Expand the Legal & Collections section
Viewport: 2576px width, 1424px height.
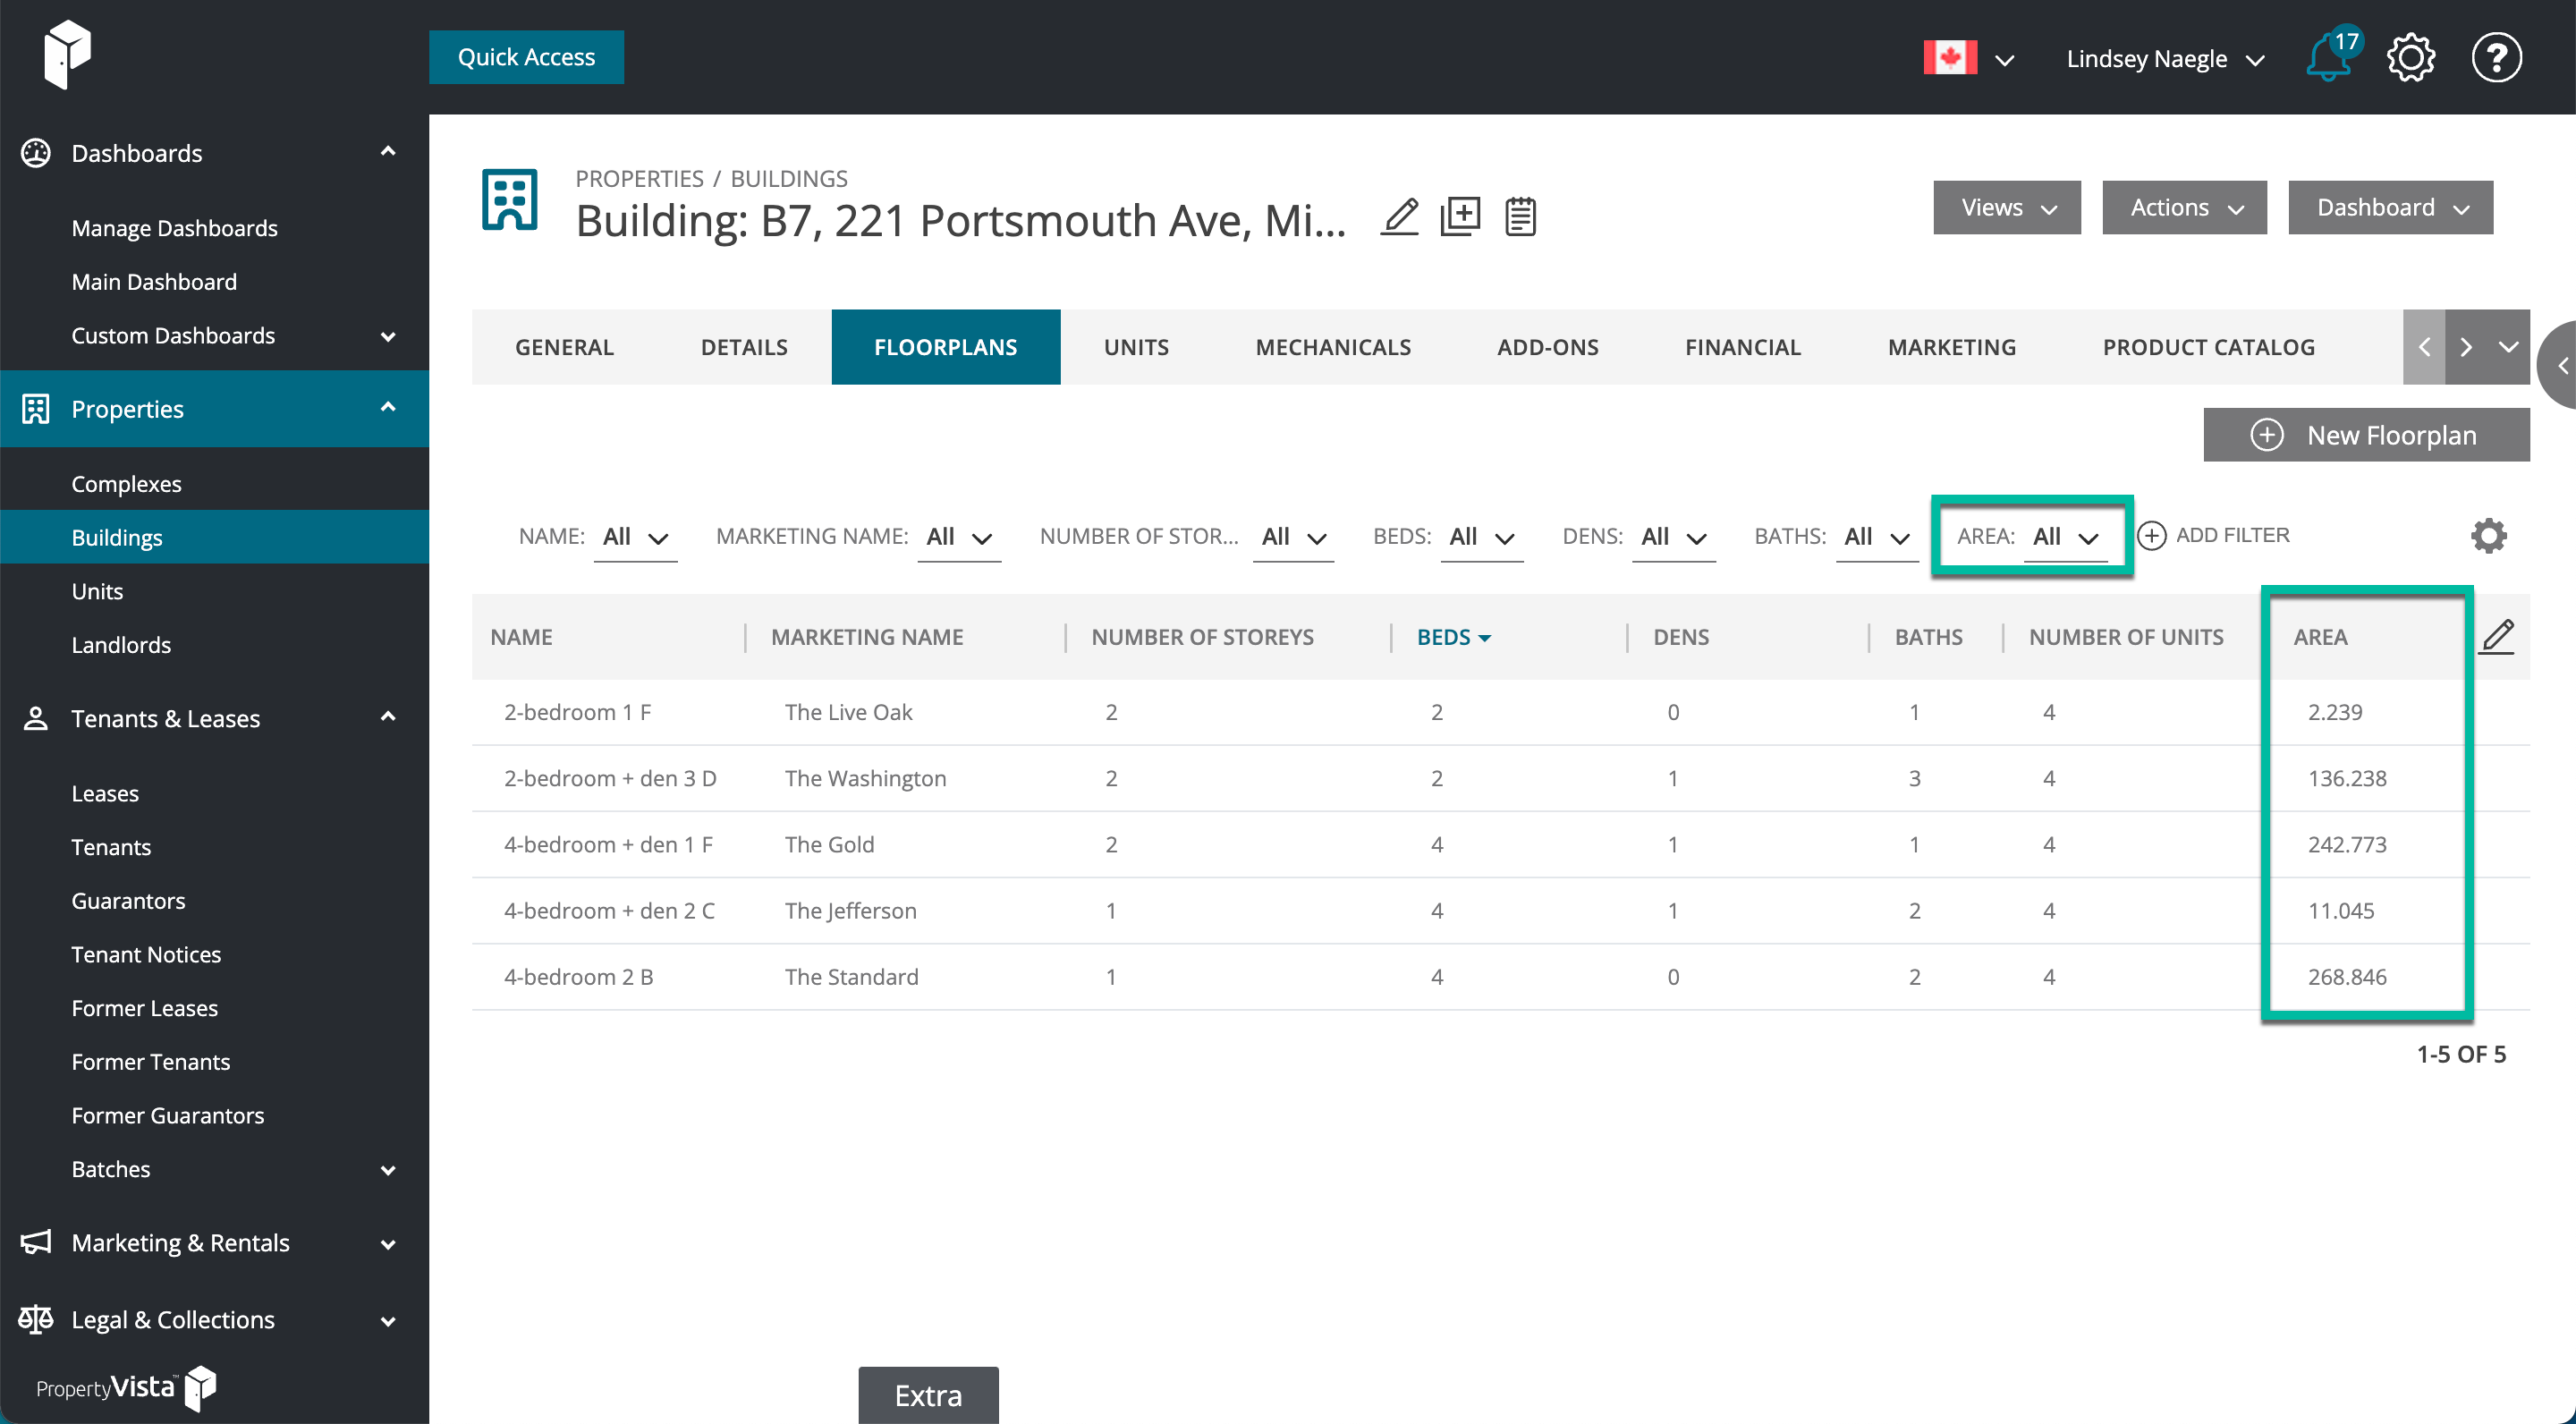[388, 1321]
